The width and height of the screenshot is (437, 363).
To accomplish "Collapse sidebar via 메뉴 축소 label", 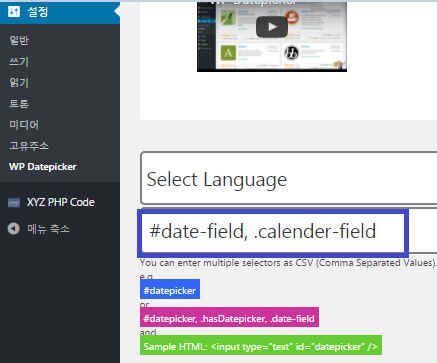I will (48, 229).
